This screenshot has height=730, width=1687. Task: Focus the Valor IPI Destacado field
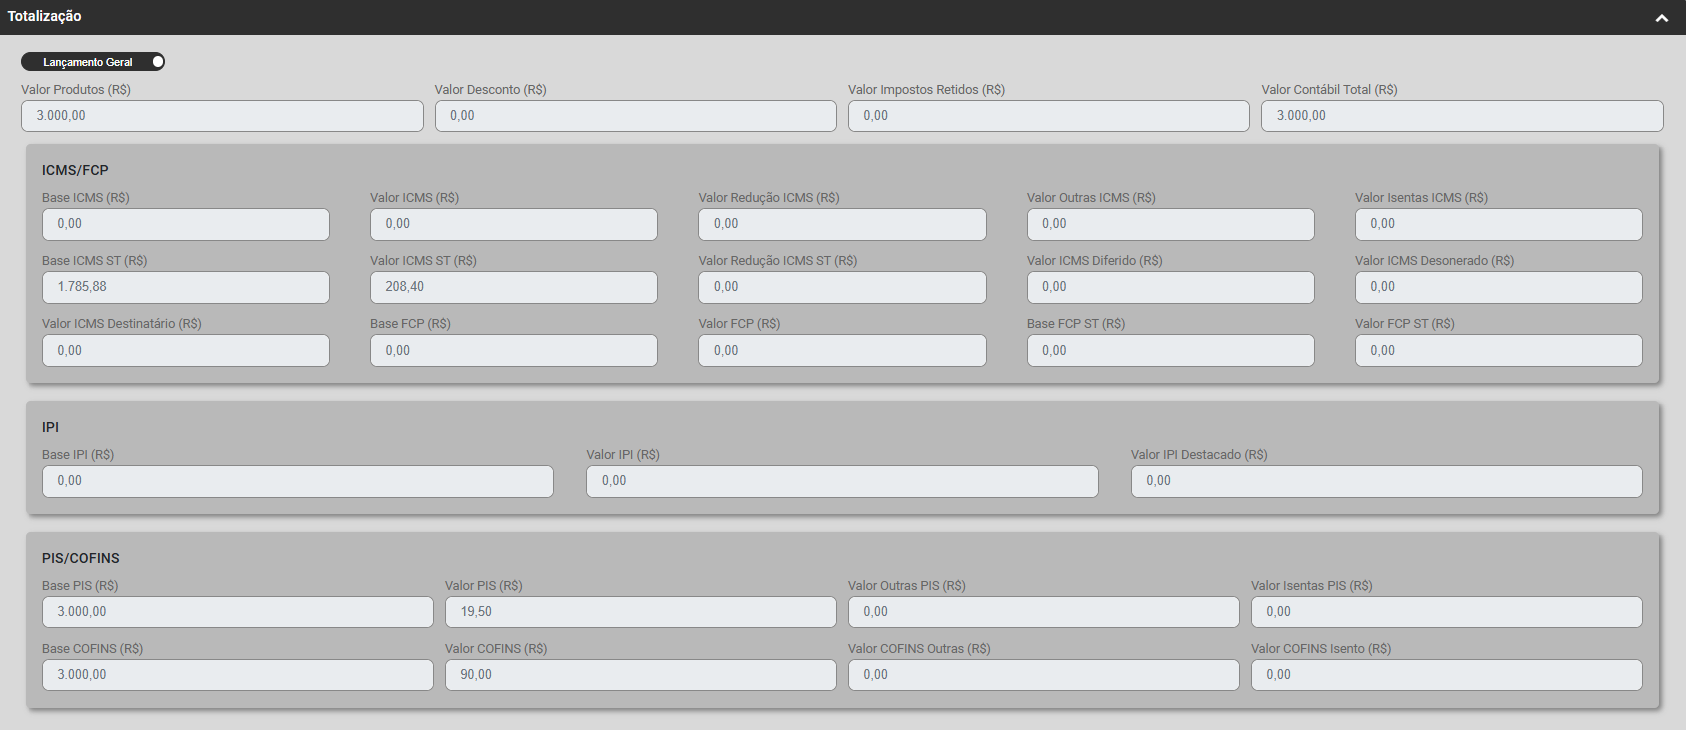click(x=1386, y=481)
